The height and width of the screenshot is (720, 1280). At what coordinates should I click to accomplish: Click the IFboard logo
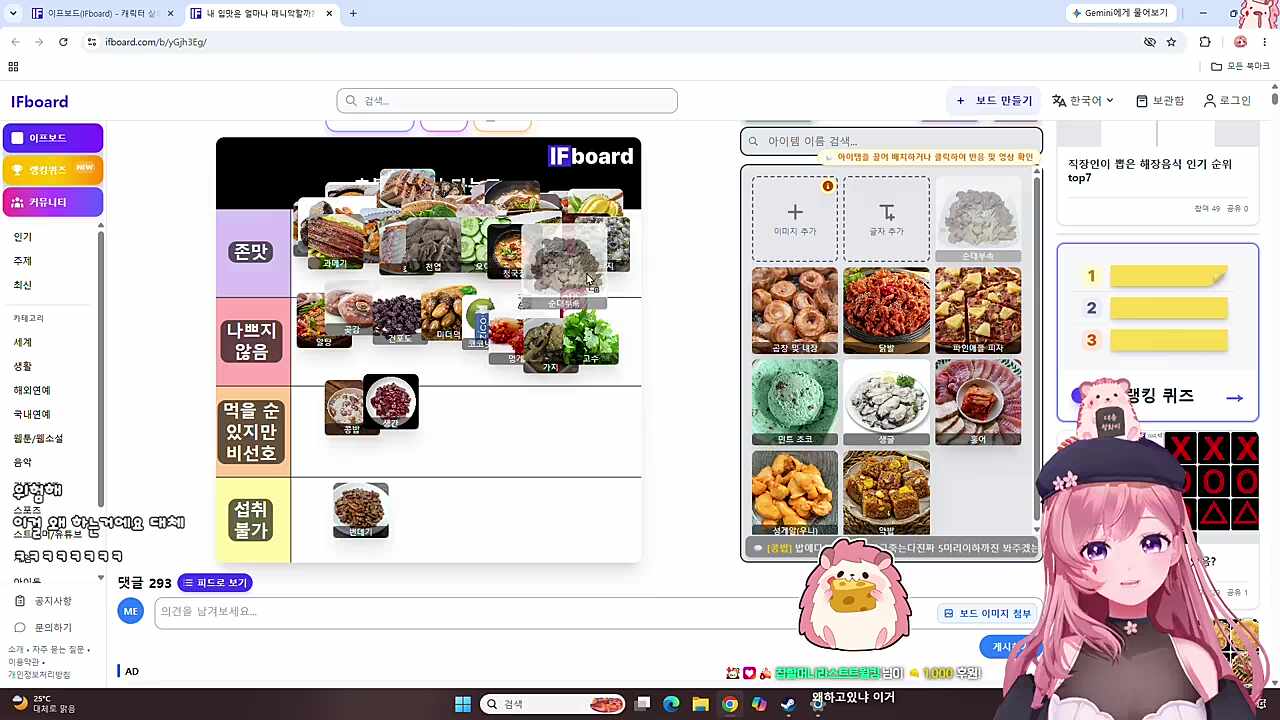pyautogui.click(x=40, y=102)
